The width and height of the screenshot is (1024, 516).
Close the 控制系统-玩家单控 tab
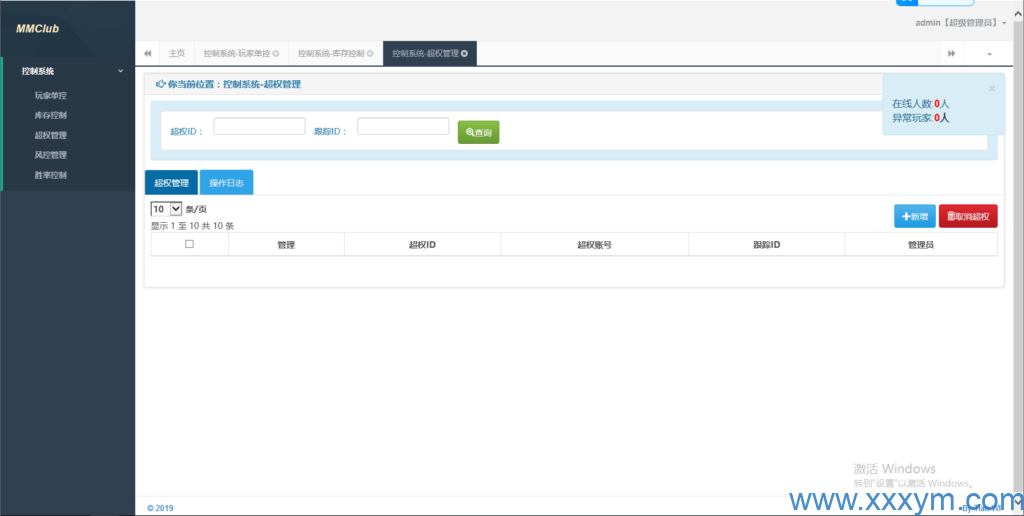click(x=276, y=53)
